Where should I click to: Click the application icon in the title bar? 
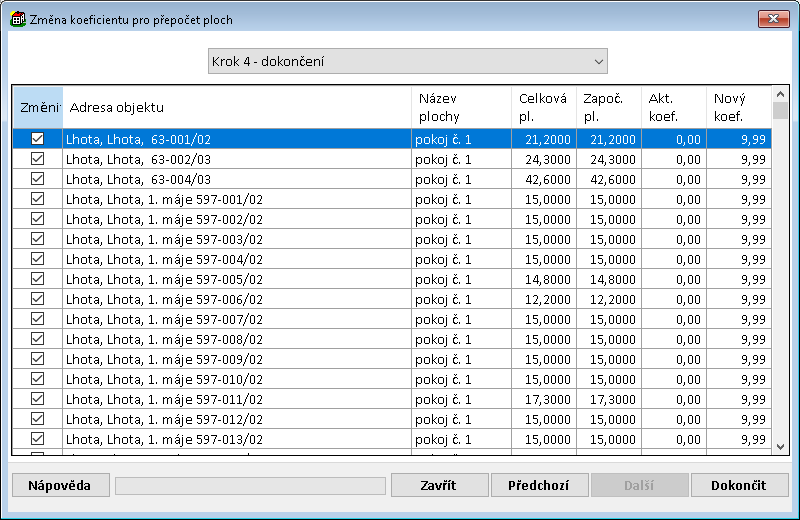[x=17, y=19]
